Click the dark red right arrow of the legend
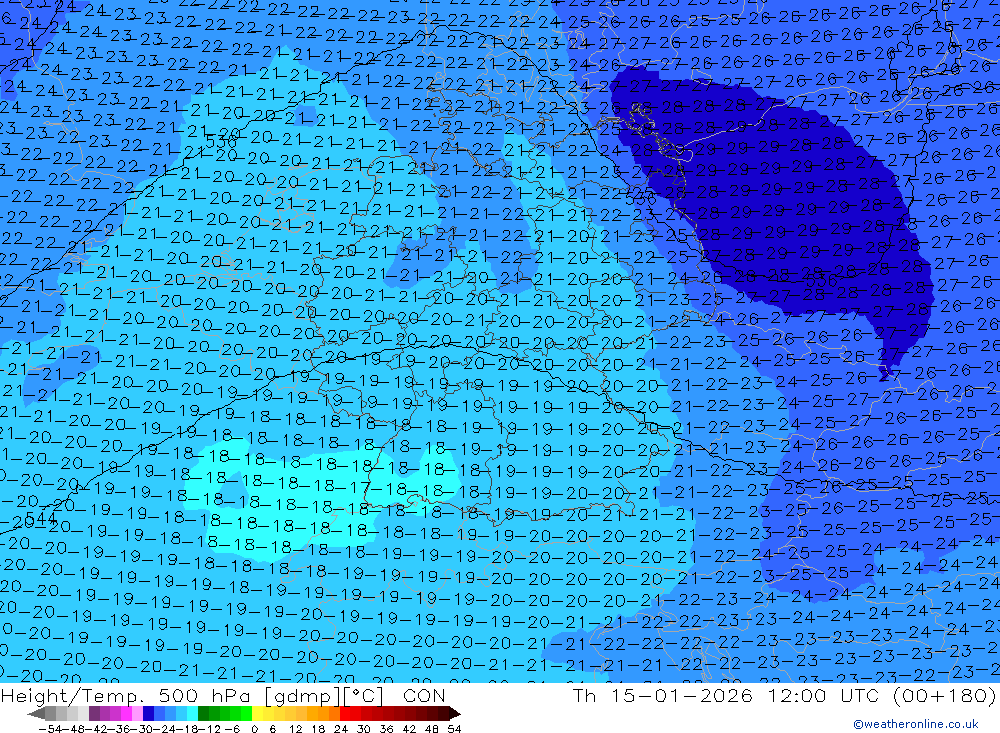Screen dimensions: 1000x733 click(454, 713)
